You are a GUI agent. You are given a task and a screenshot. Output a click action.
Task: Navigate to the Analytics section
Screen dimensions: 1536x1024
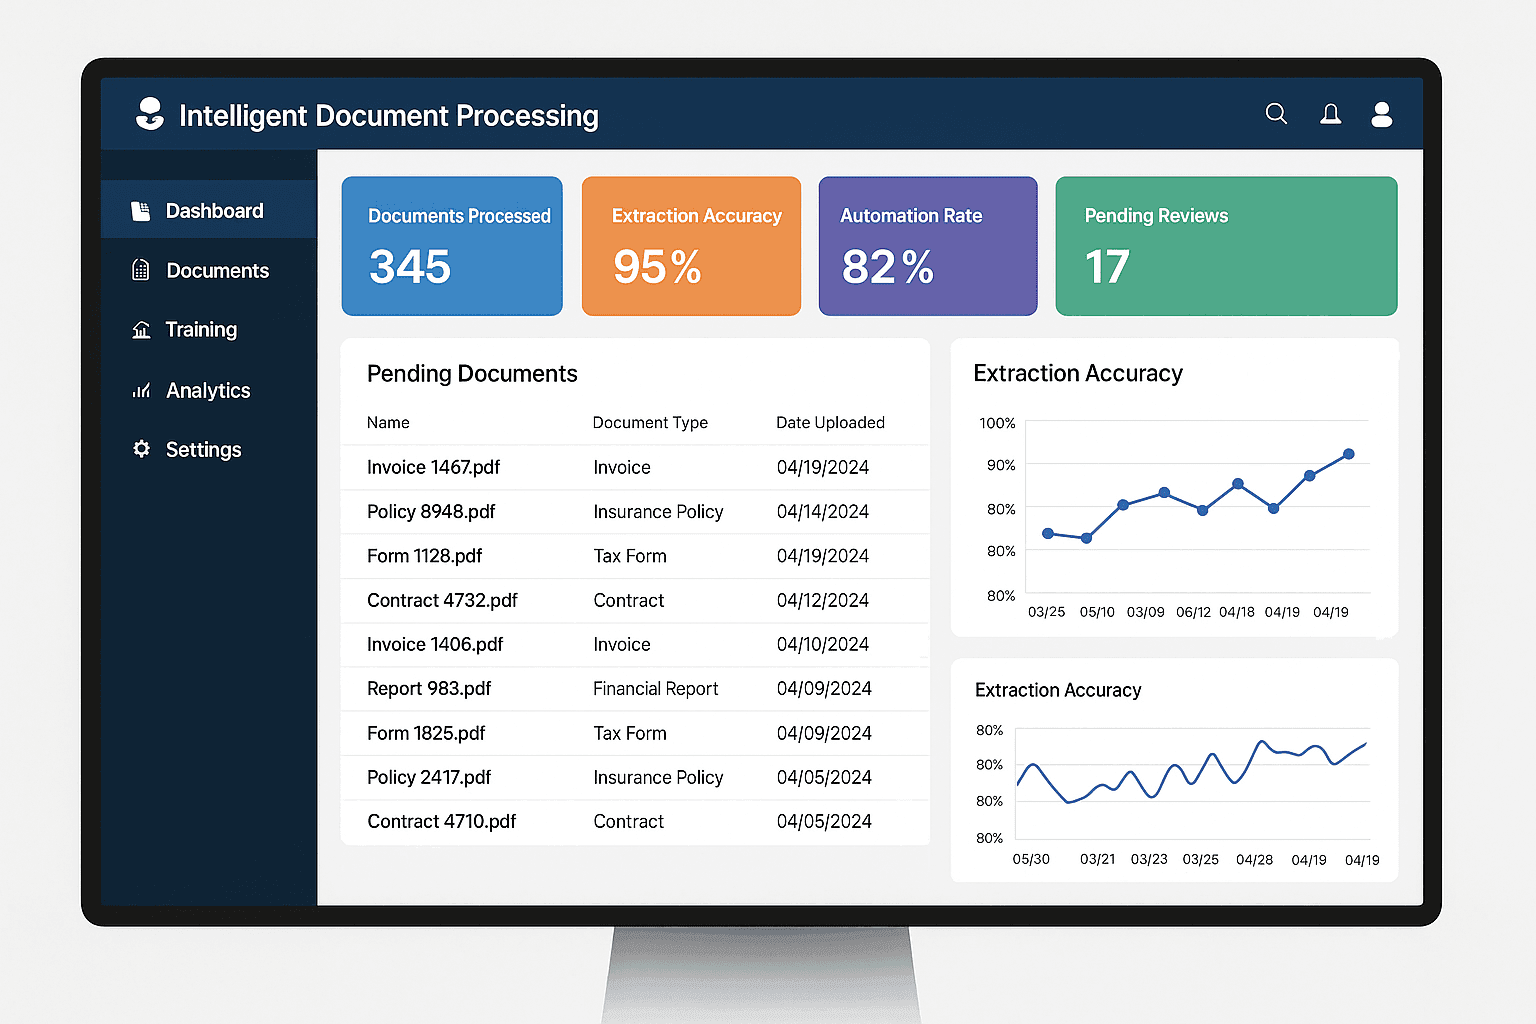[207, 390]
